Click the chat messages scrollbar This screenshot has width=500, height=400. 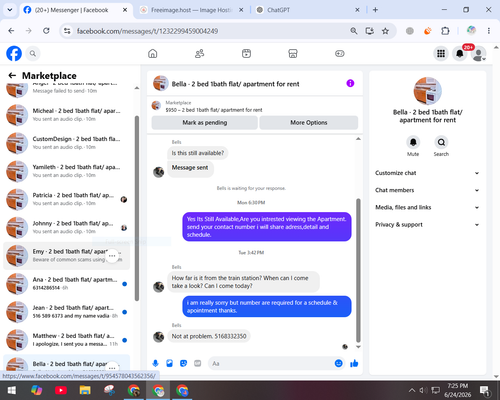(358, 270)
